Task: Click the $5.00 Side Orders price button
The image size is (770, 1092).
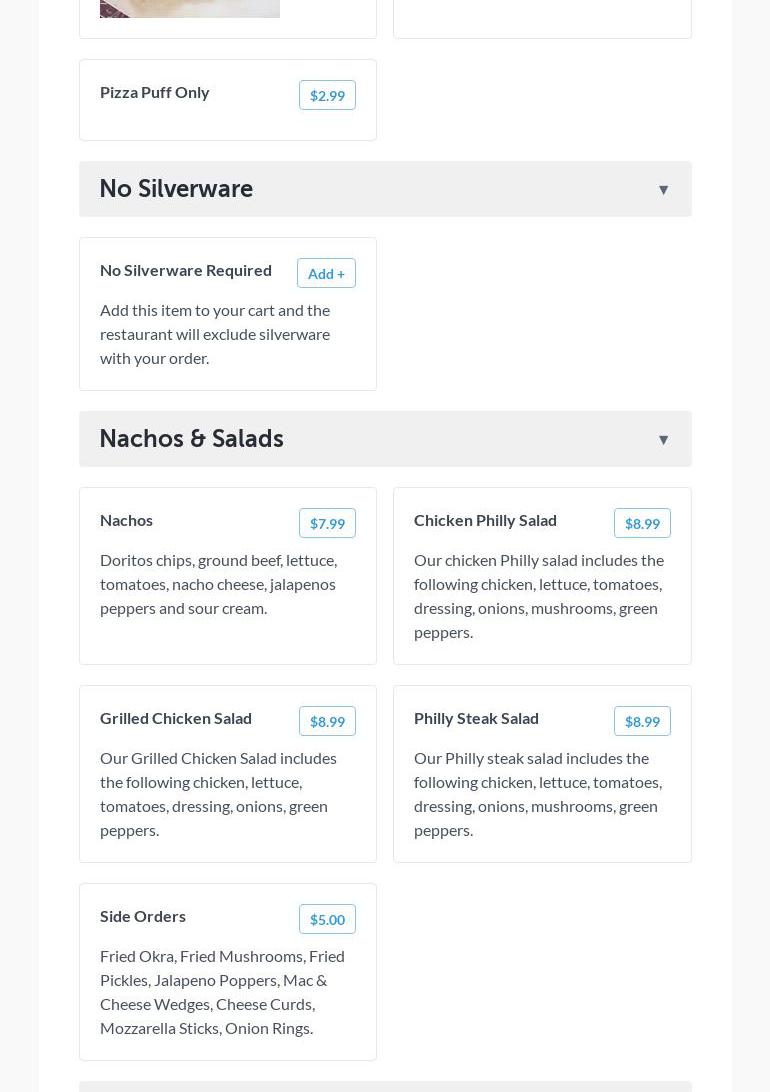Action: (327, 919)
